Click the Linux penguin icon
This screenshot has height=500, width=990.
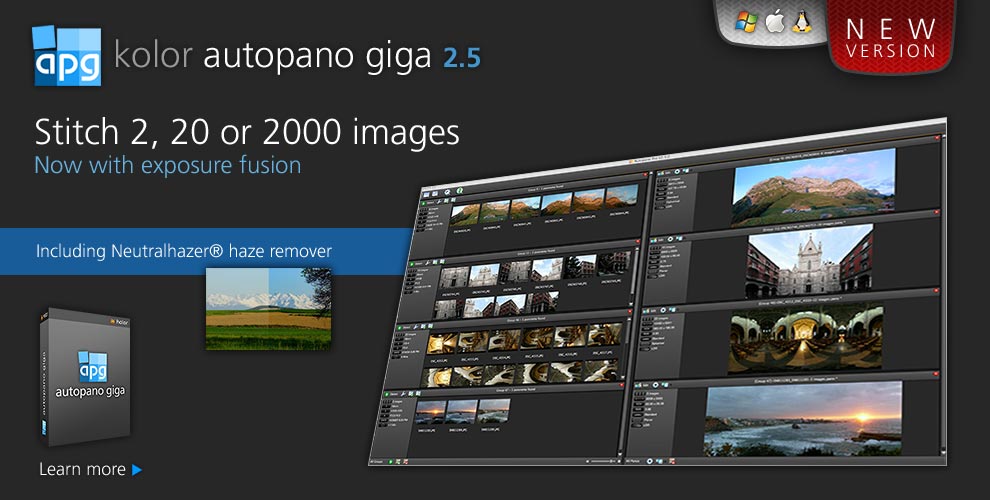coord(802,22)
